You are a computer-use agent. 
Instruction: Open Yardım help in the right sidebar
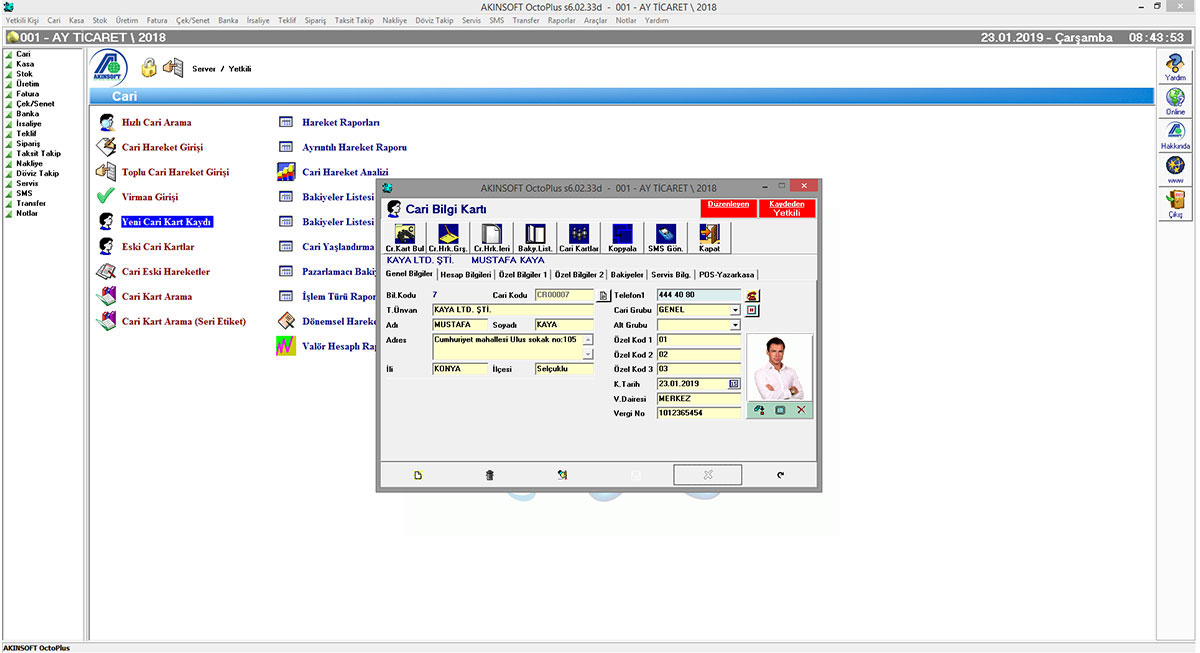click(1176, 68)
